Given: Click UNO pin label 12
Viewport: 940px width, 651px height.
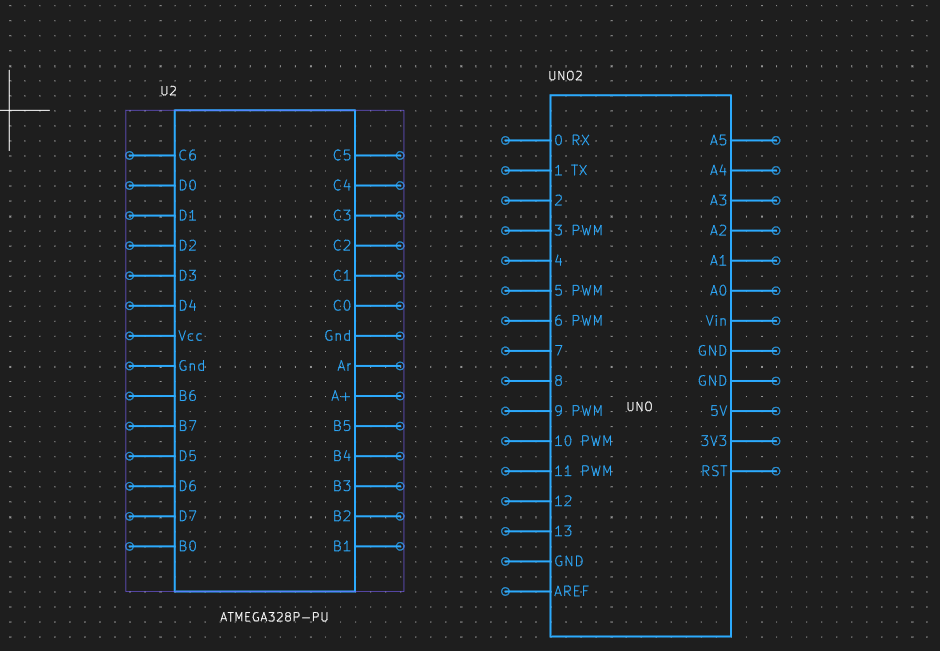Looking at the screenshot, I should [x=563, y=501].
